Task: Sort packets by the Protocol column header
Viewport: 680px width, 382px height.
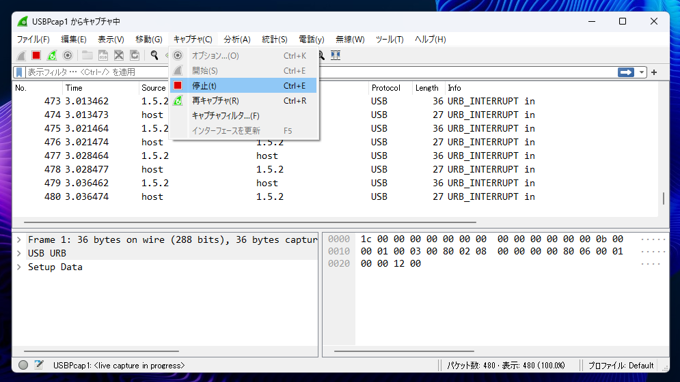Action: [x=390, y=88]
